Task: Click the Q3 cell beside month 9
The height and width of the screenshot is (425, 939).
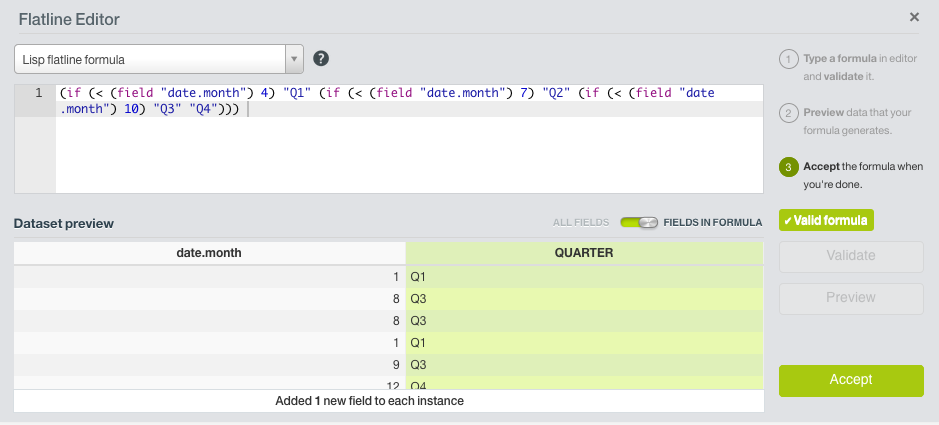Action: (x=584, y=365)
